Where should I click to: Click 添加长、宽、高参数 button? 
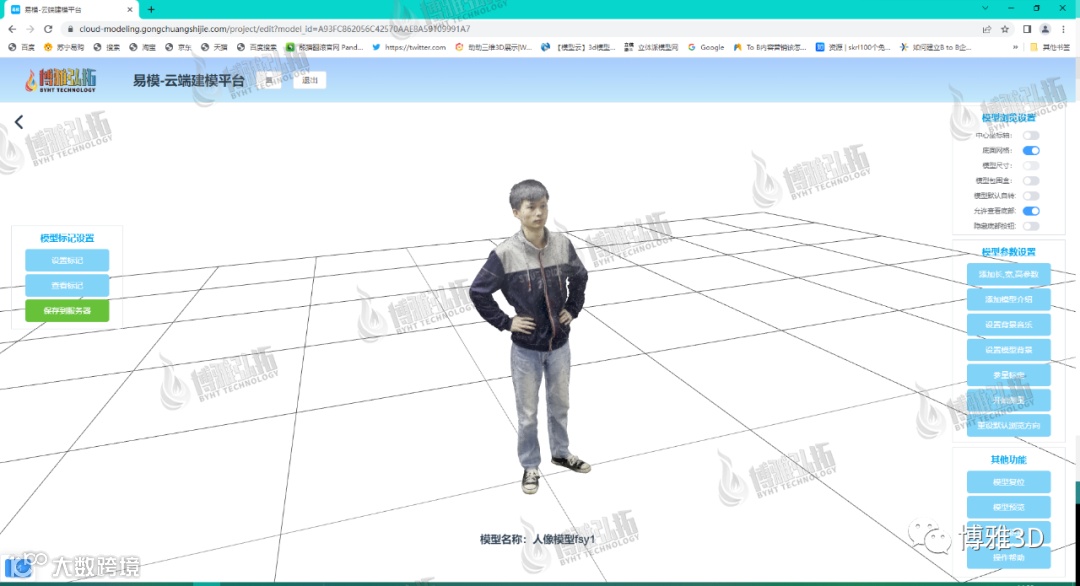[x=1008, y=274]
